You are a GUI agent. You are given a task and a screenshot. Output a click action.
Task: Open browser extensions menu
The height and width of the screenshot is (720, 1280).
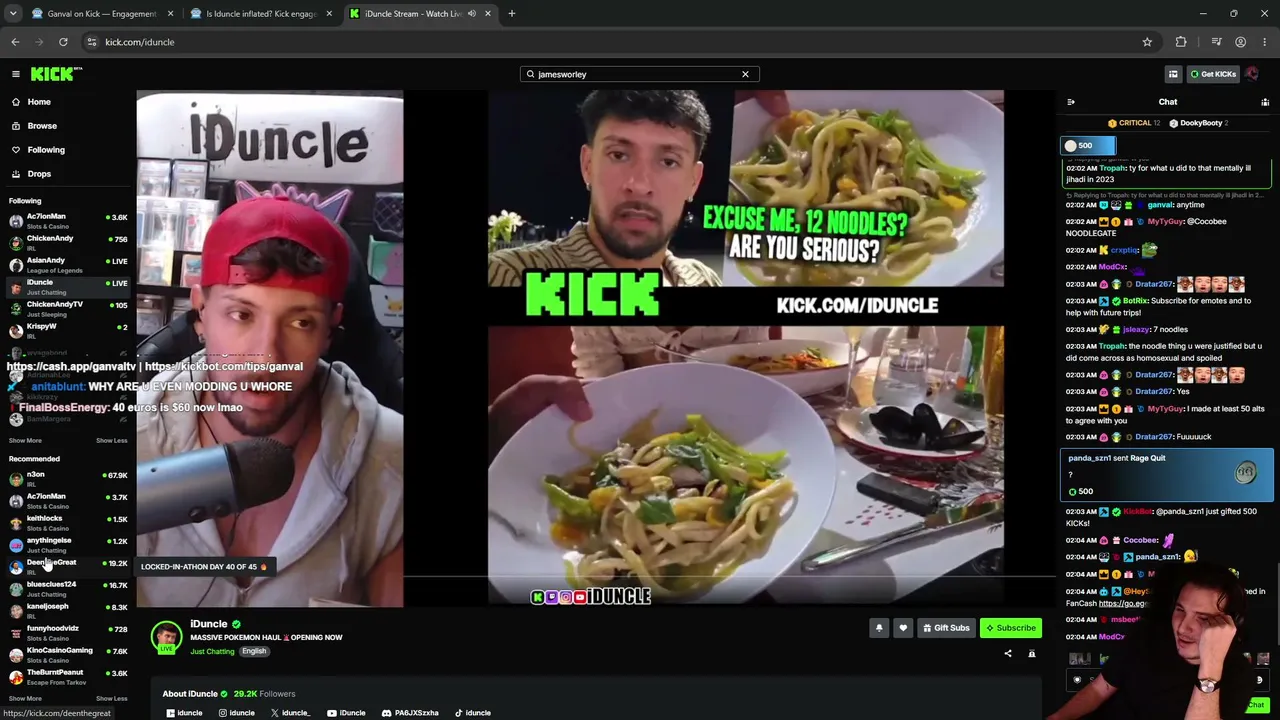click(x=1181, y=42)
